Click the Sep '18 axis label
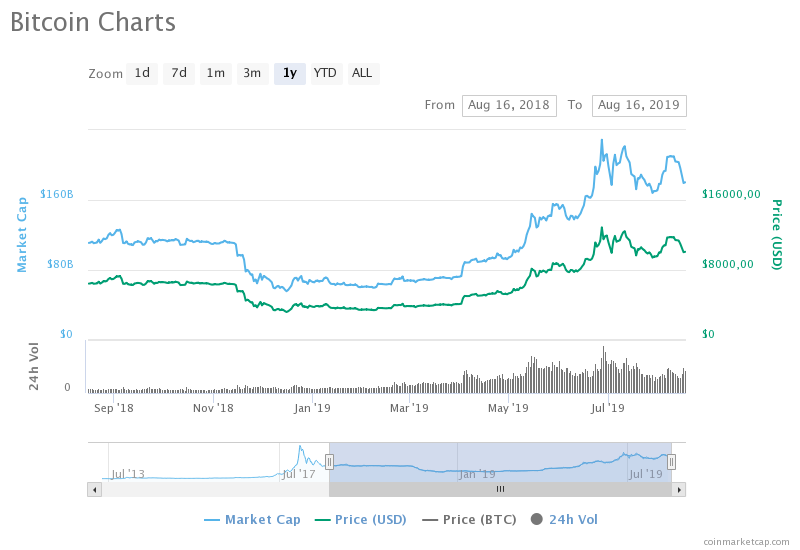Screen dimensions: 800x550 point(114,408)
